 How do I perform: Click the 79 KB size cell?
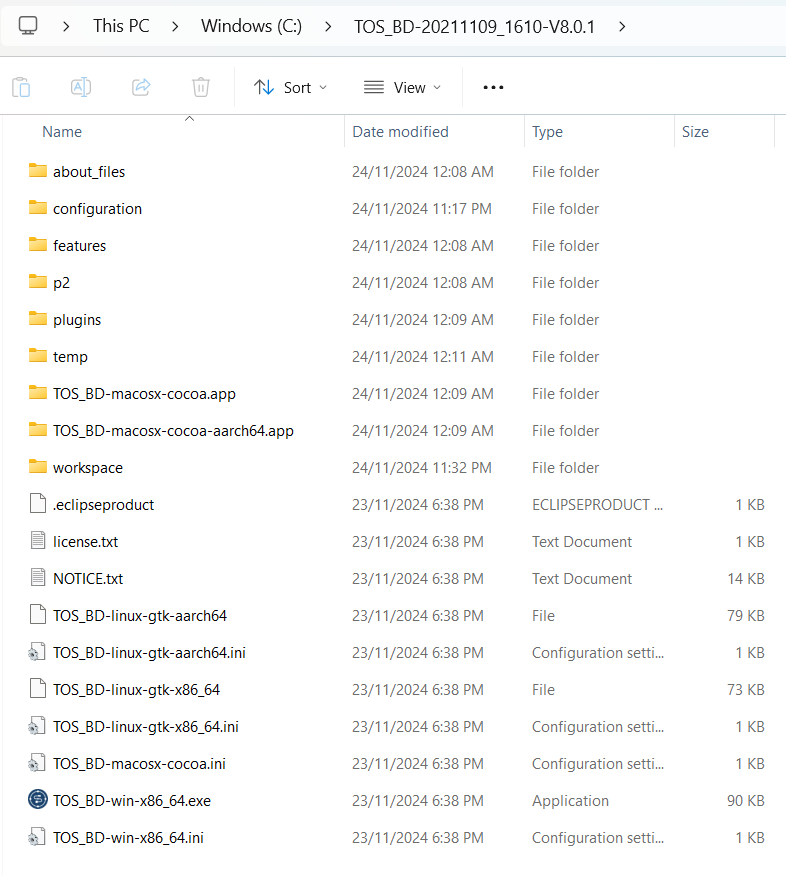point(746,616)
